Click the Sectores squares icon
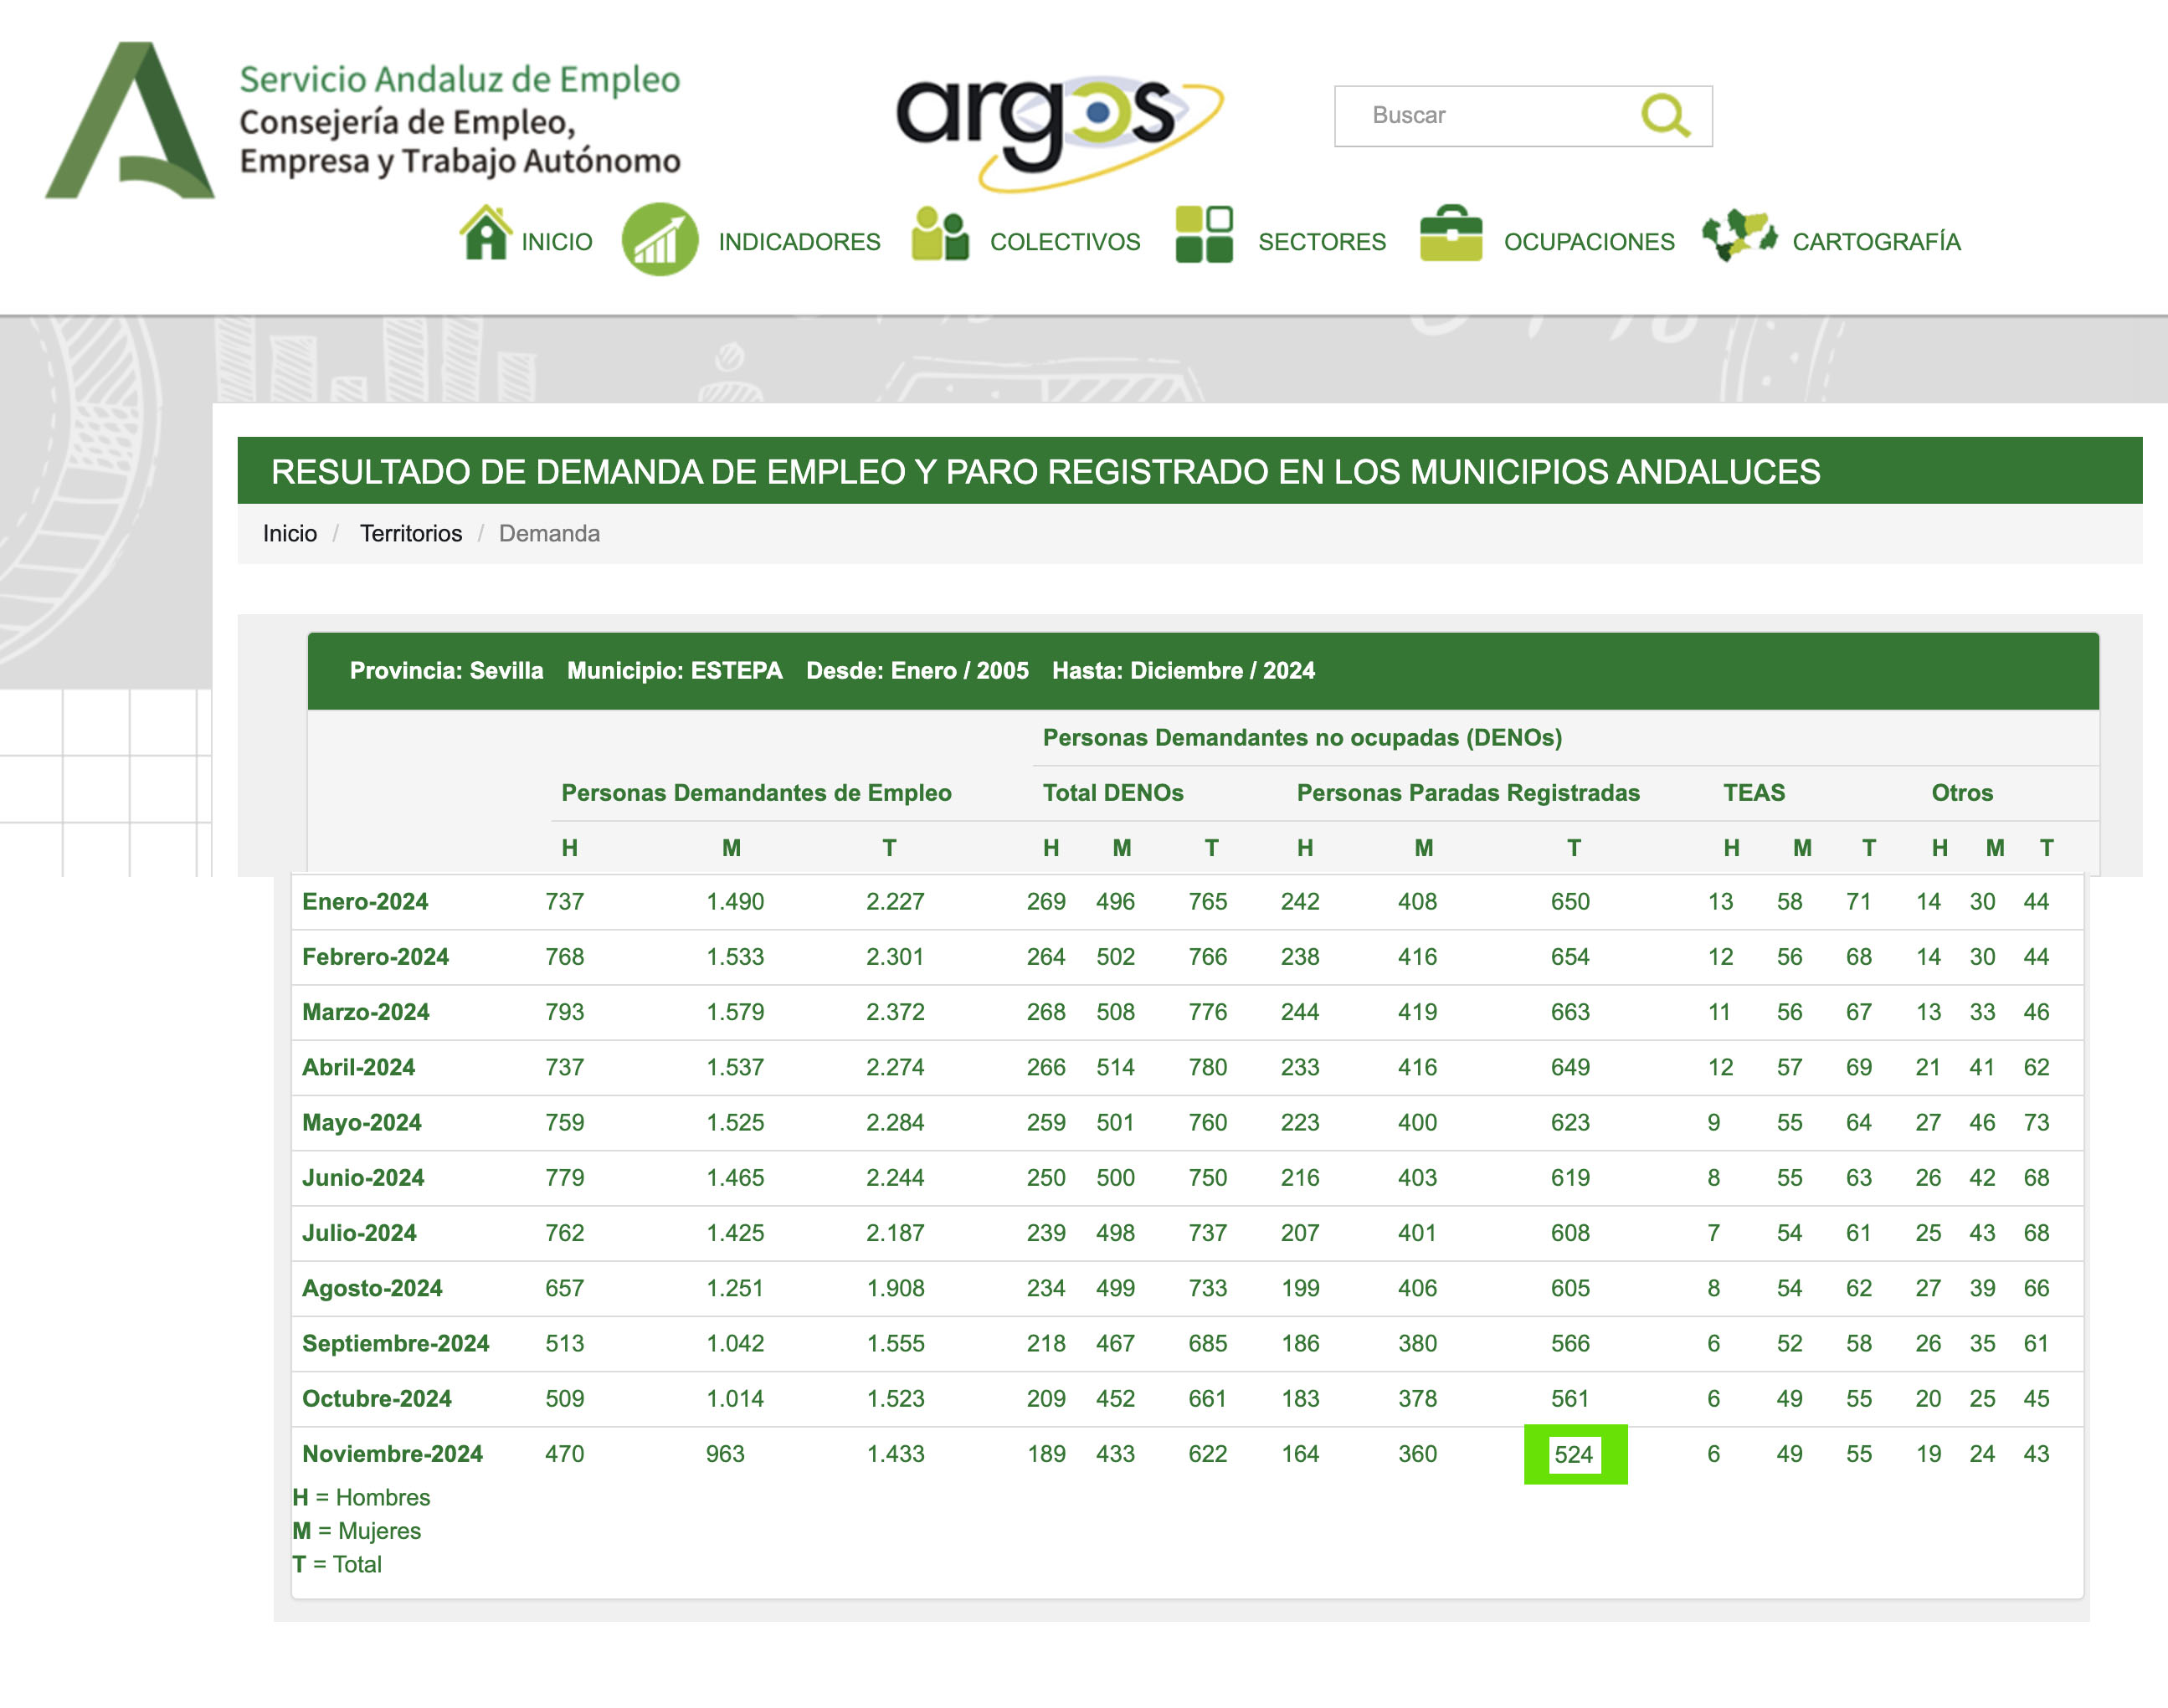Screen dimensions: 2168x1708 [x=1203, y=235]
